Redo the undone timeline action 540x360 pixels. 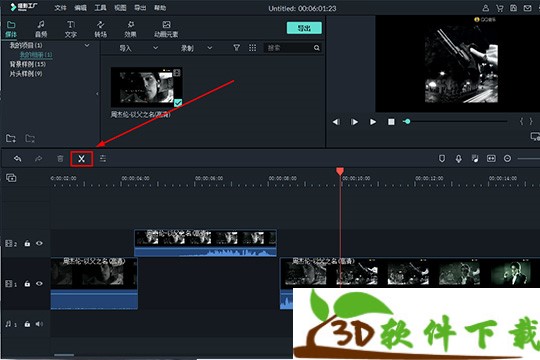coord(38,158)
